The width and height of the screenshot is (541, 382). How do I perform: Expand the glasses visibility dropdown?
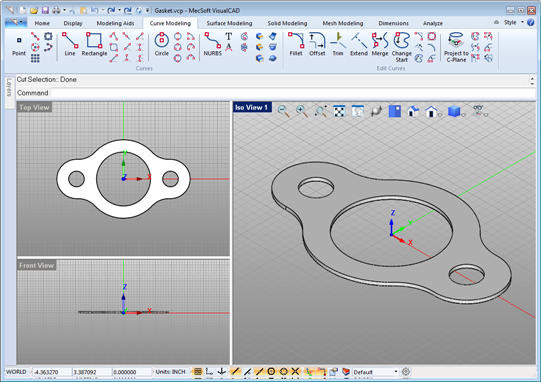[x=486, y=115]
